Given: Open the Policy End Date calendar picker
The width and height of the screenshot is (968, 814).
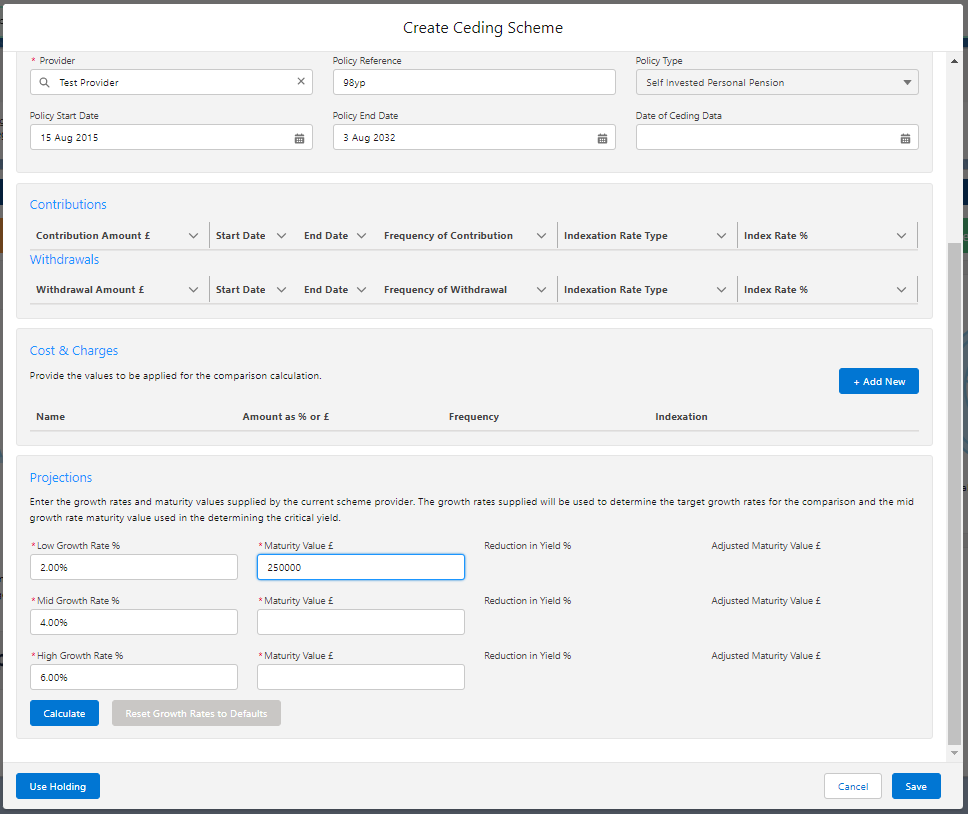Looking at the screenshot, I should (x=602, y=138).
